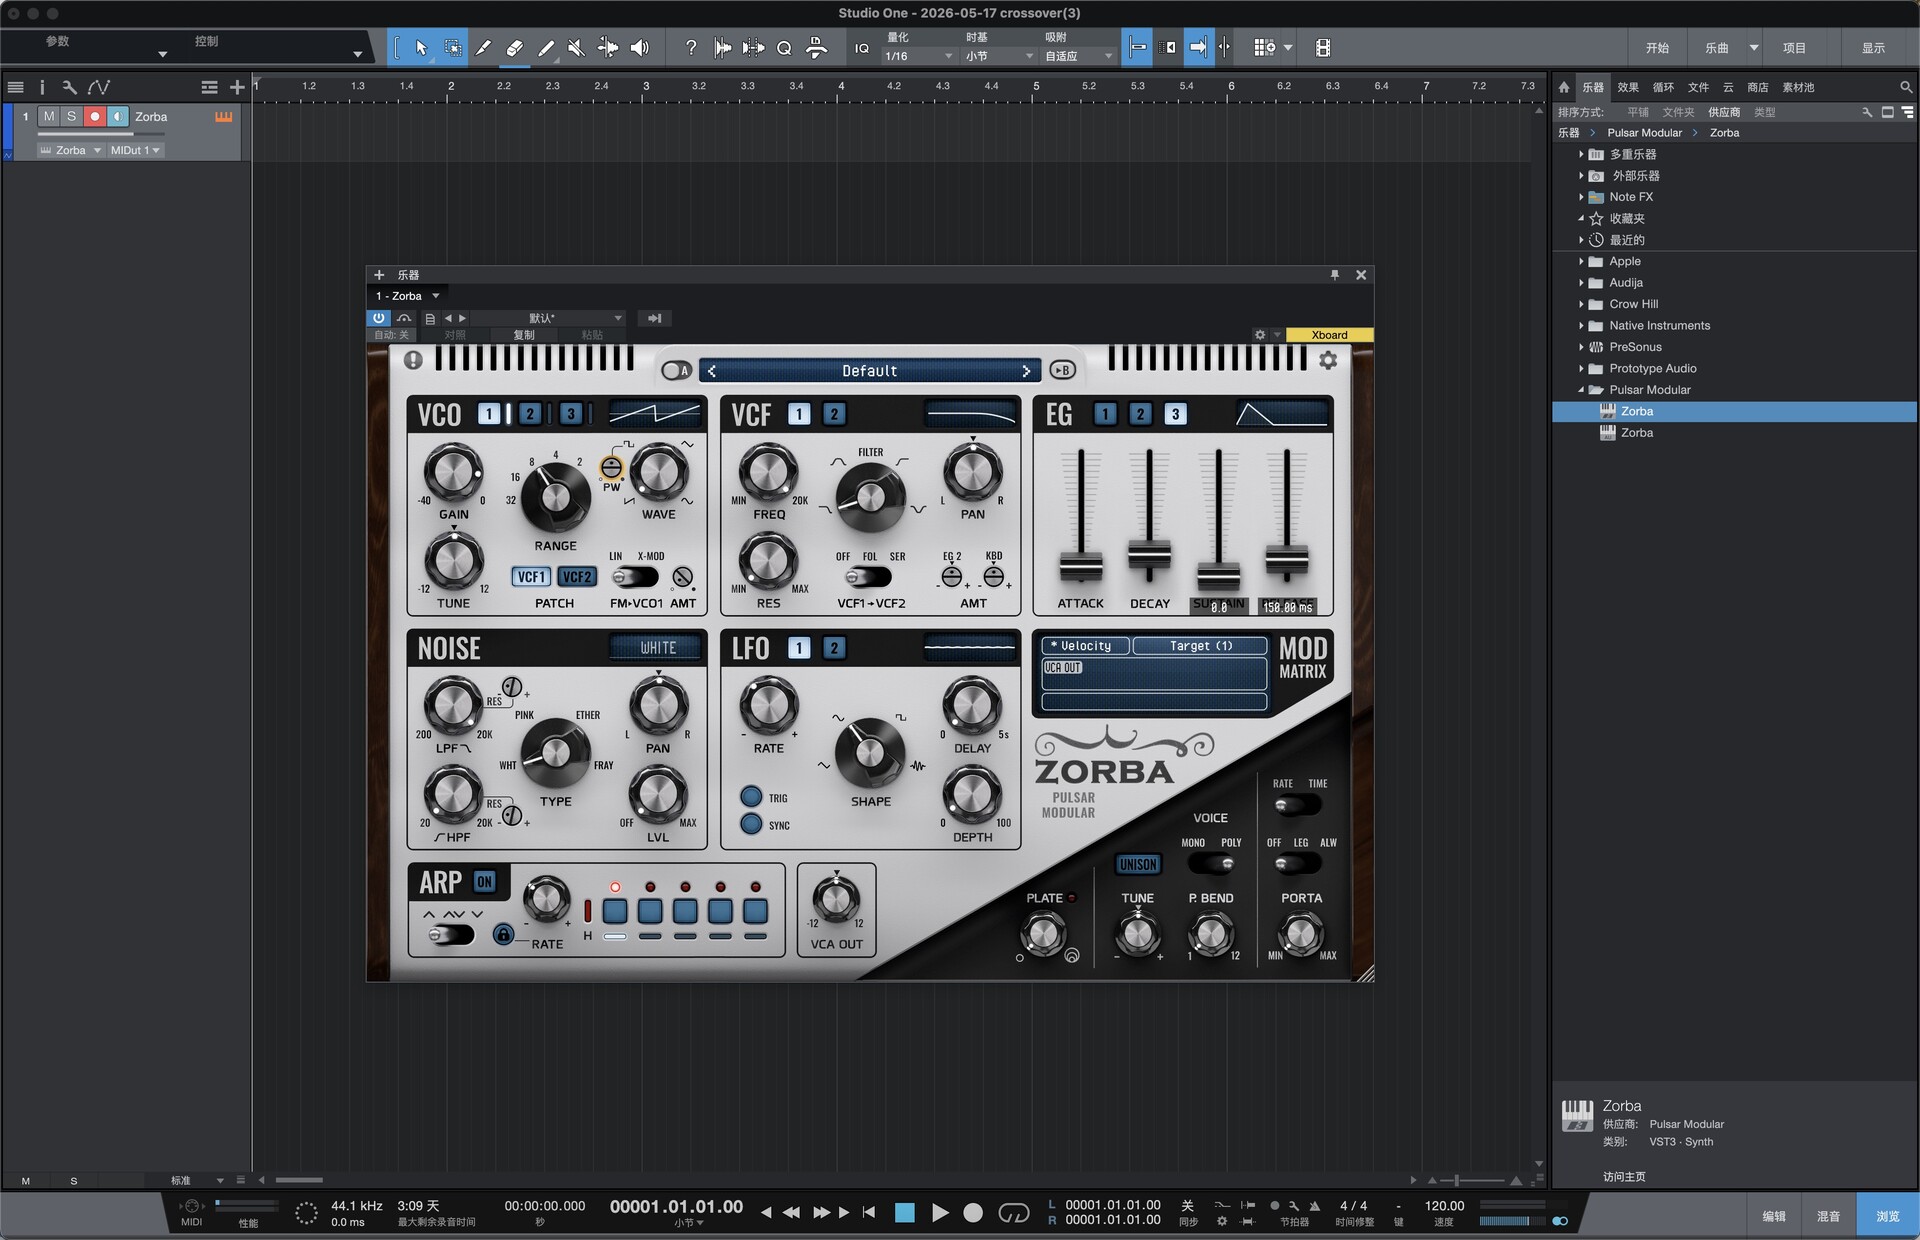The width and height of the screenshot is (1920, 1240).
Task: Select VCF1 patch button
Action: (x=531, y=577)
